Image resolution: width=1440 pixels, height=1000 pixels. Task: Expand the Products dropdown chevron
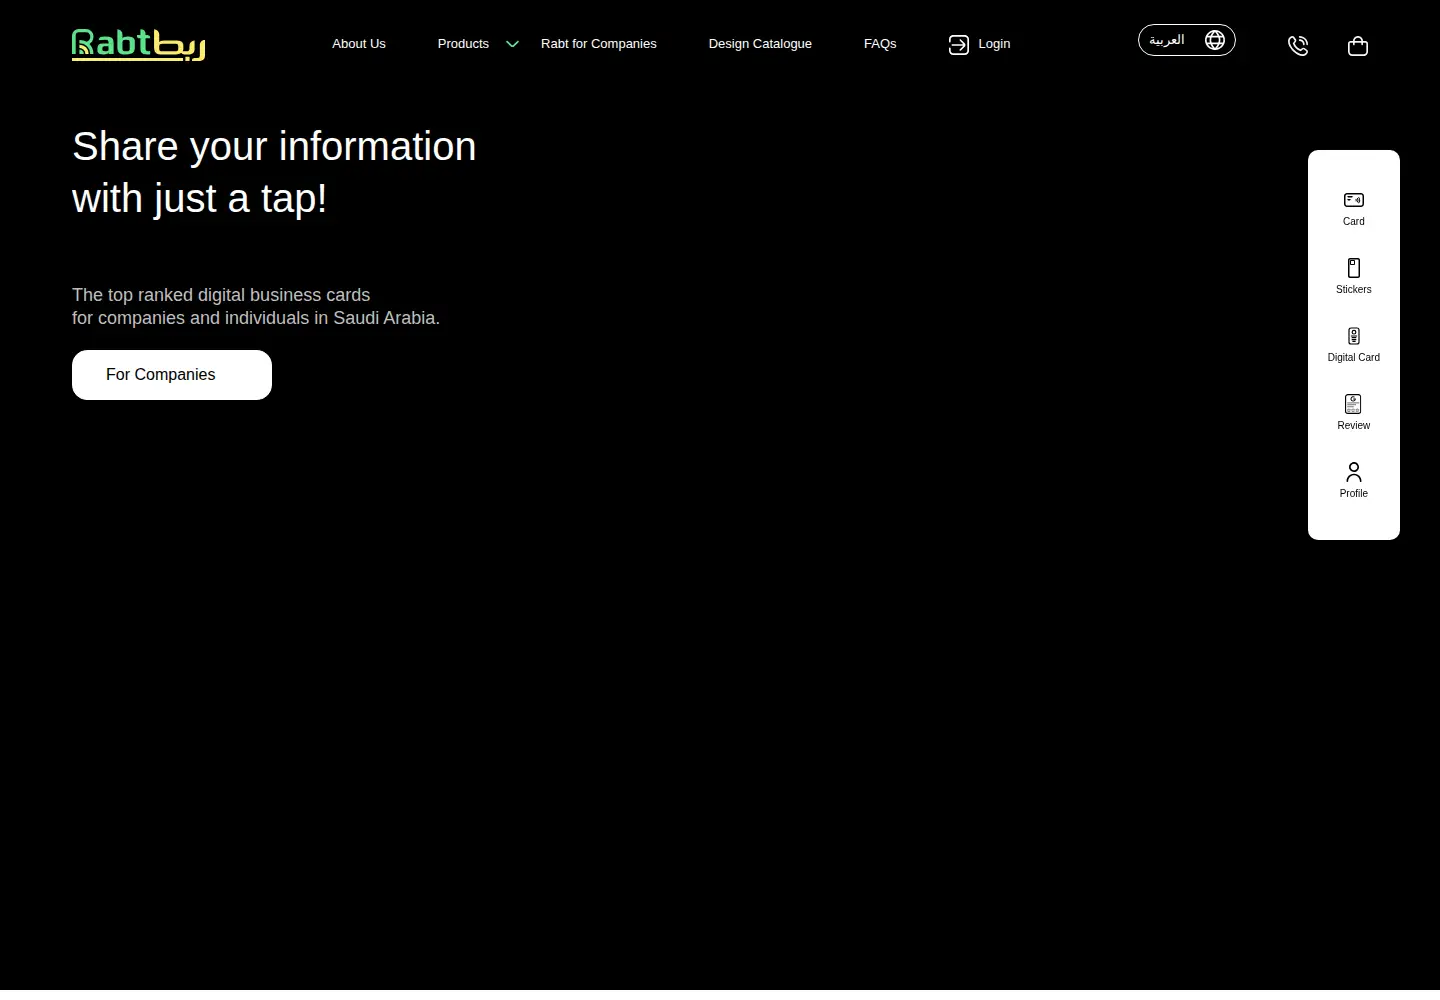tap(512, 44)
